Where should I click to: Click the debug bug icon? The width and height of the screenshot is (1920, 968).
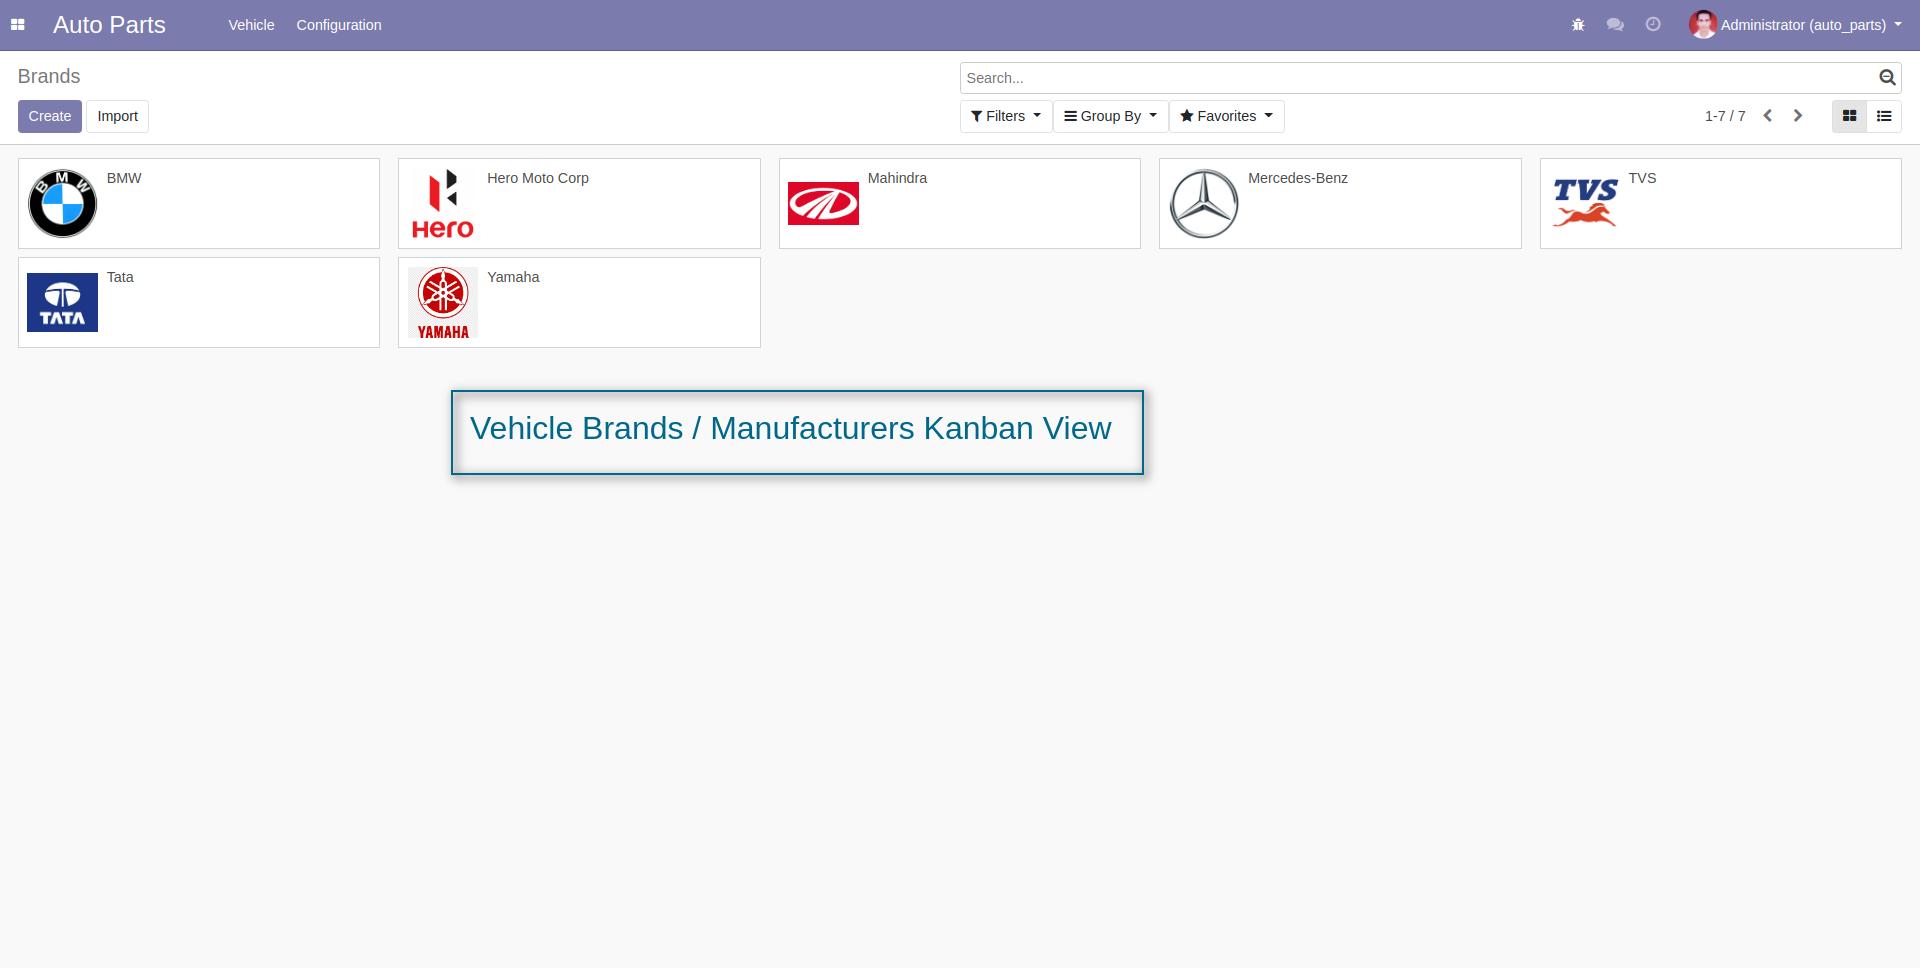(x=1578, y=25)
